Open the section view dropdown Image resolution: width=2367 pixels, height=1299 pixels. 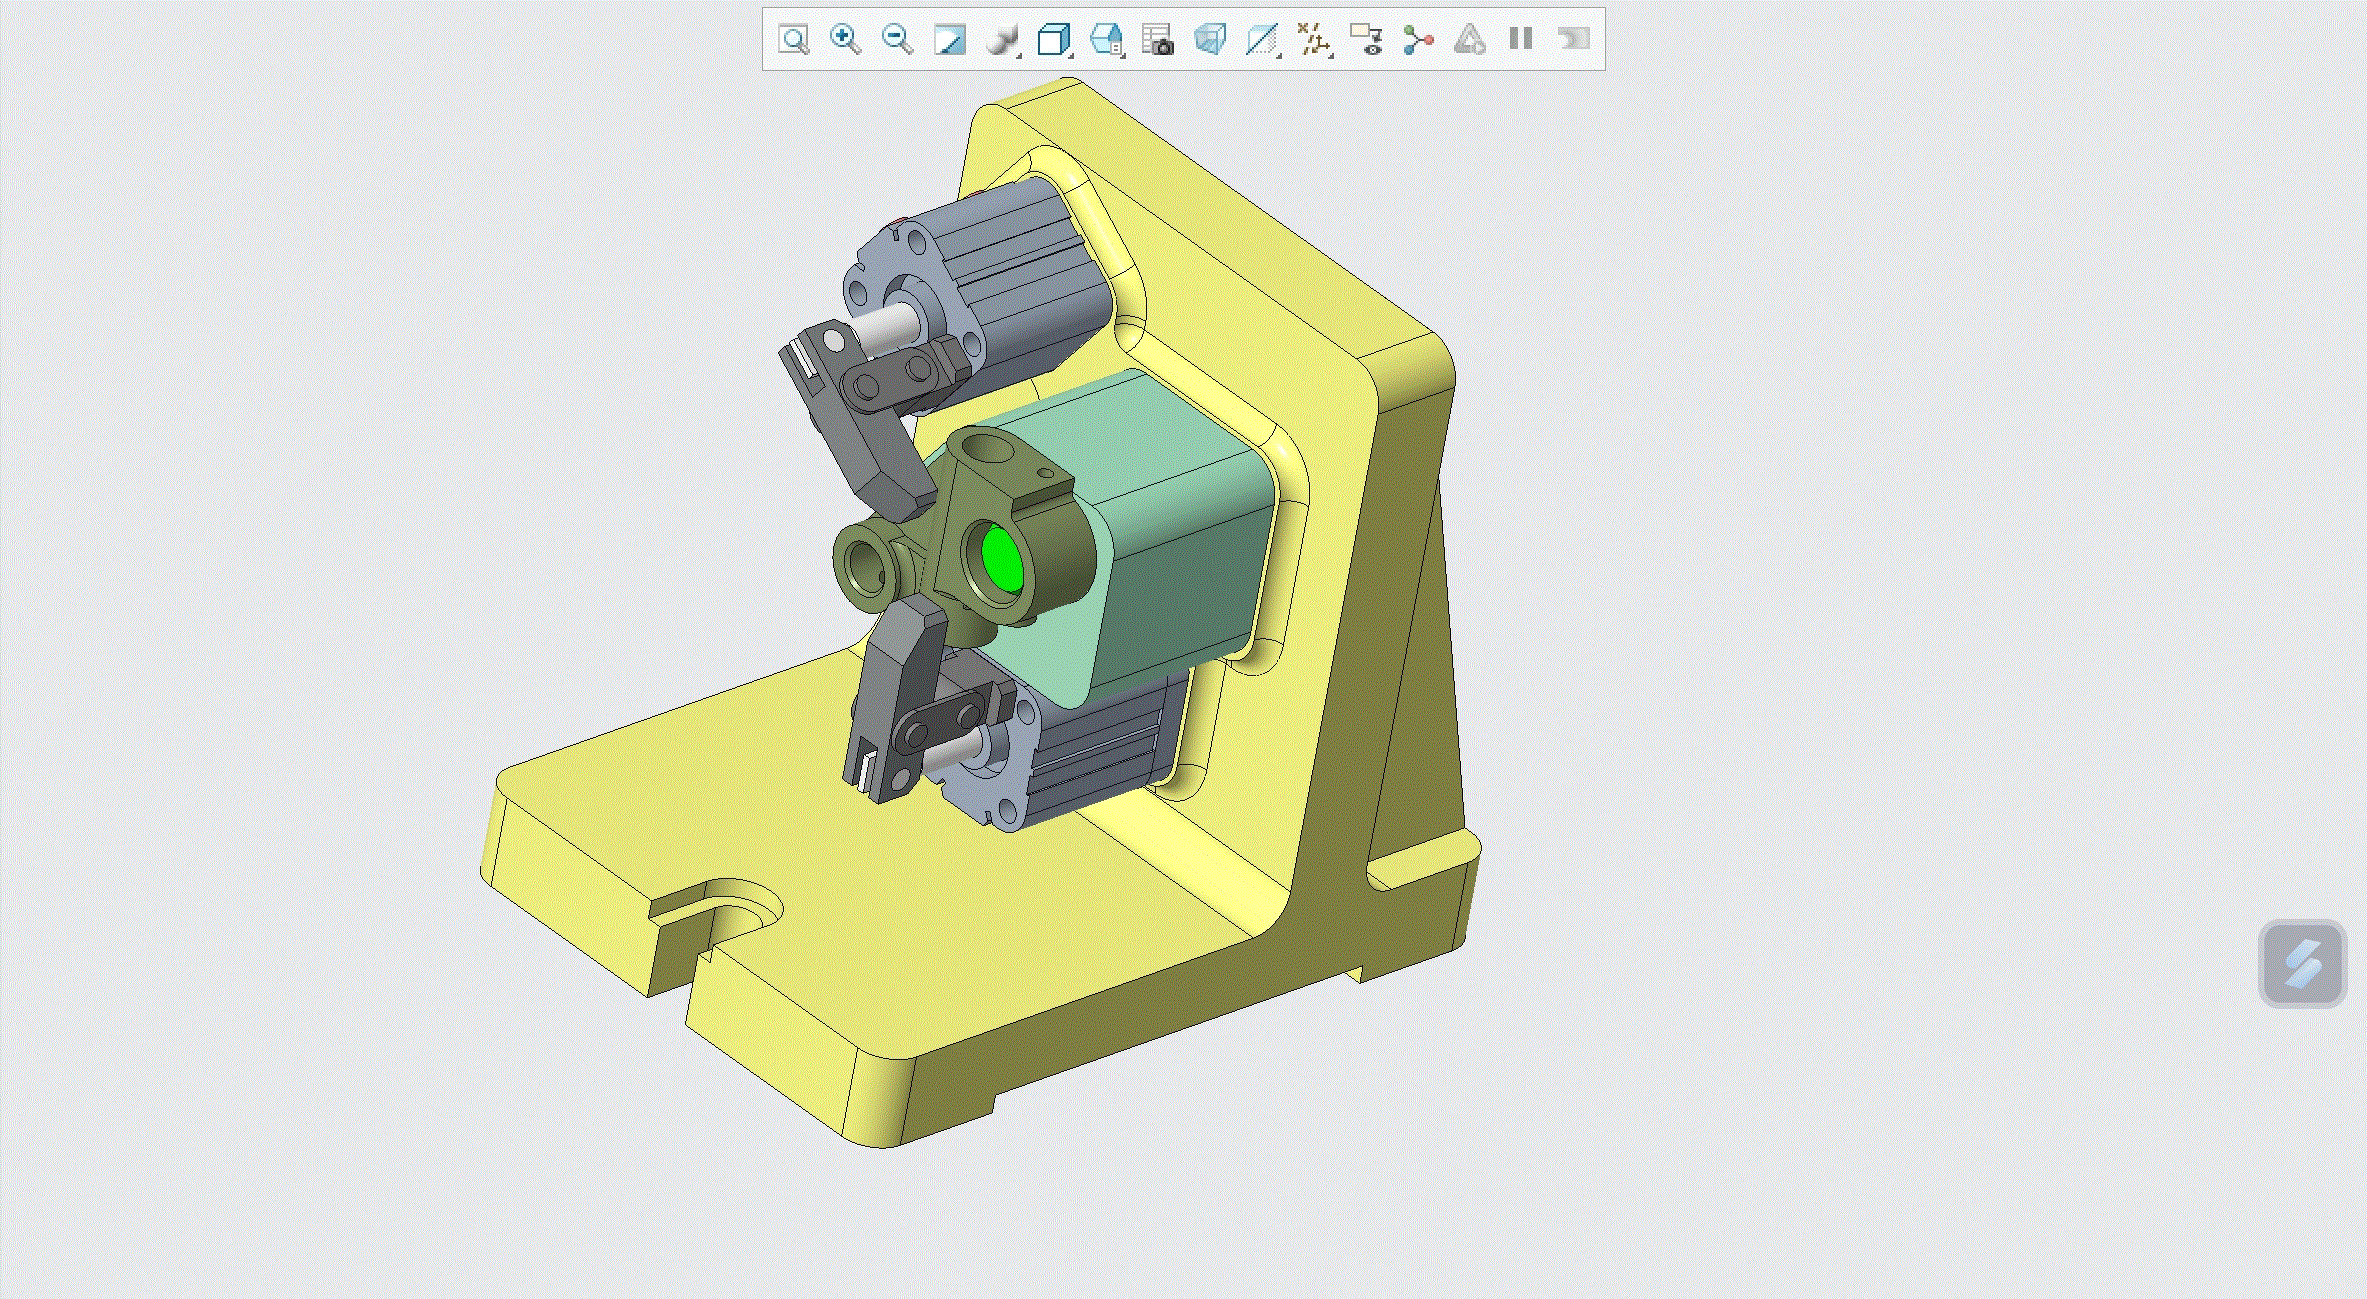point(1262,40)
